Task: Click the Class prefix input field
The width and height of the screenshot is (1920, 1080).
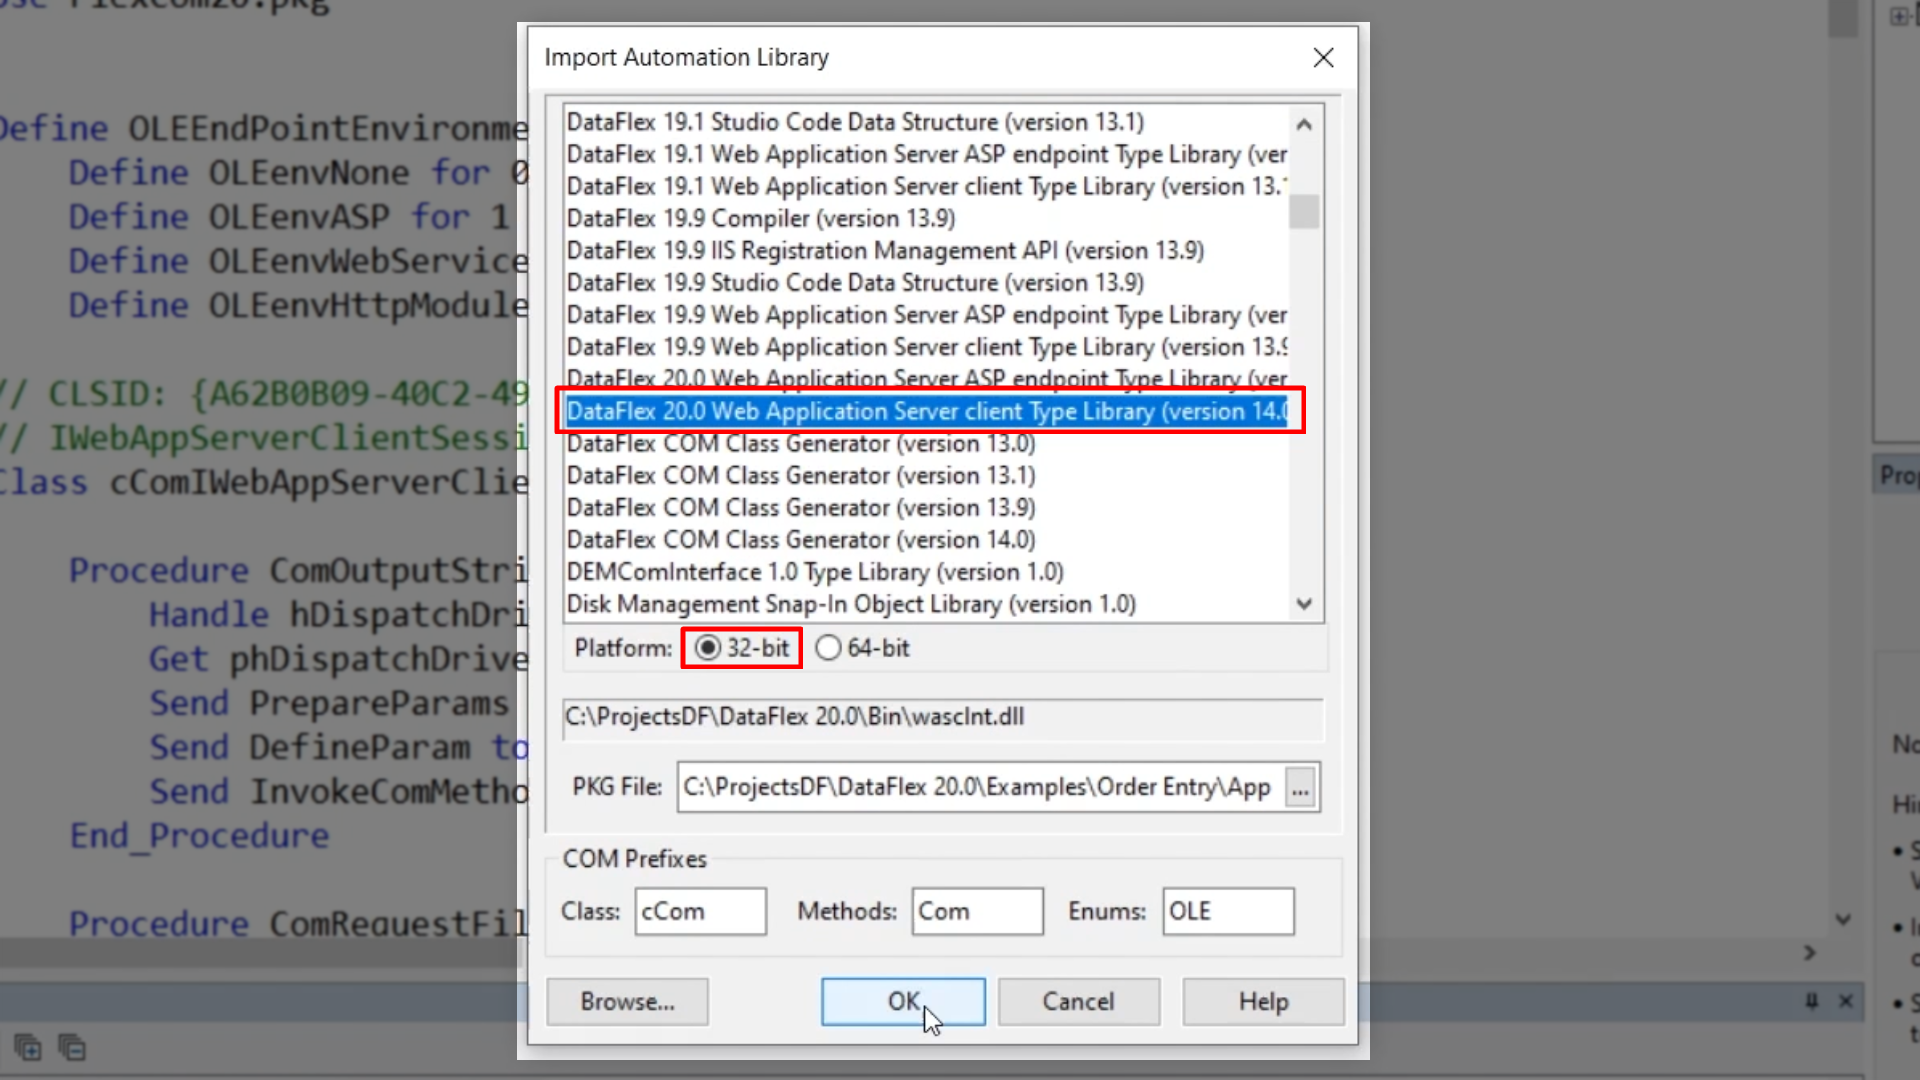Action: click(700, 911)
